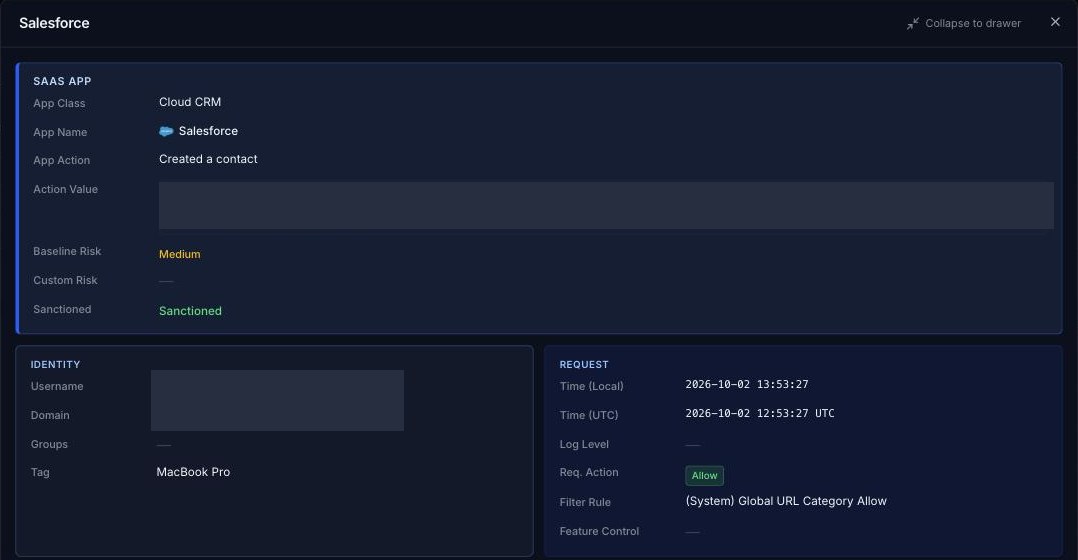Click the 'Domain' field label
Image resolution: width=1078 pixels, height=560 pixels.
(50, 416)
